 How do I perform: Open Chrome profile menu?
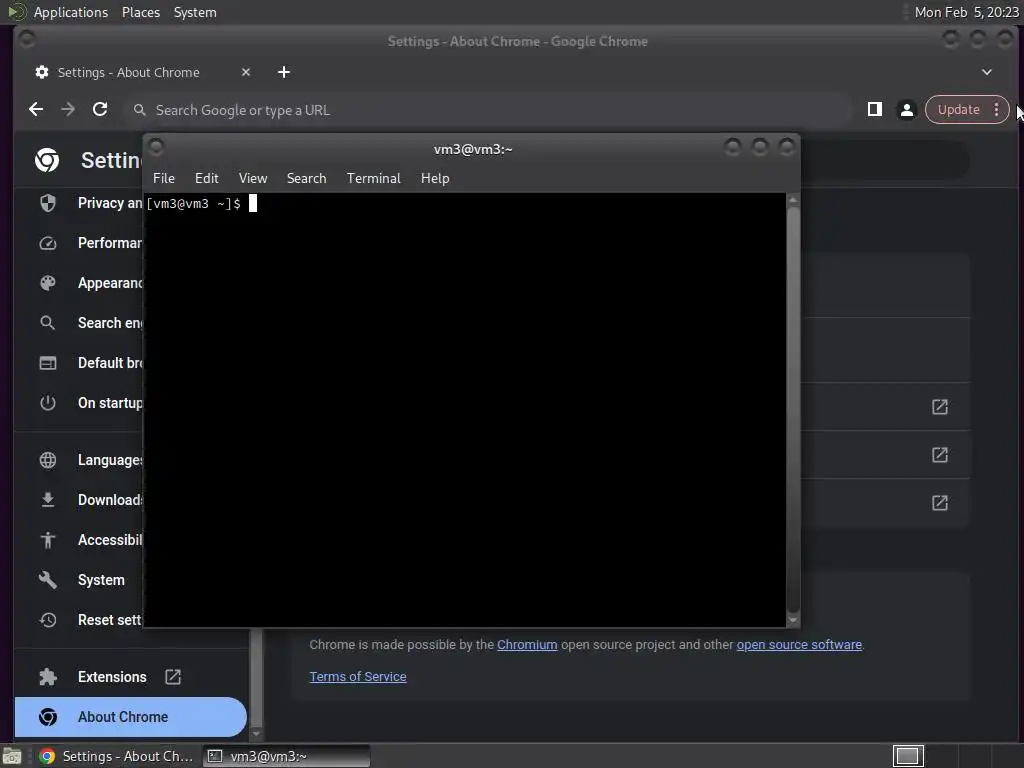[x=906, y=110]
